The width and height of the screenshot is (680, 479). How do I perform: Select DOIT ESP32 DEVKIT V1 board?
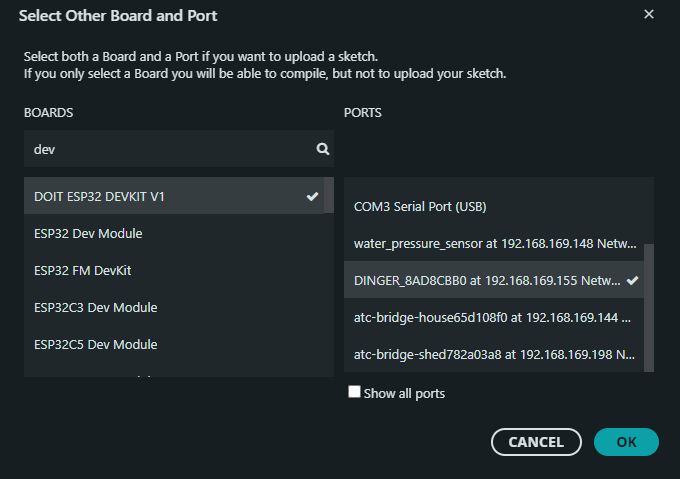[100, 196]
